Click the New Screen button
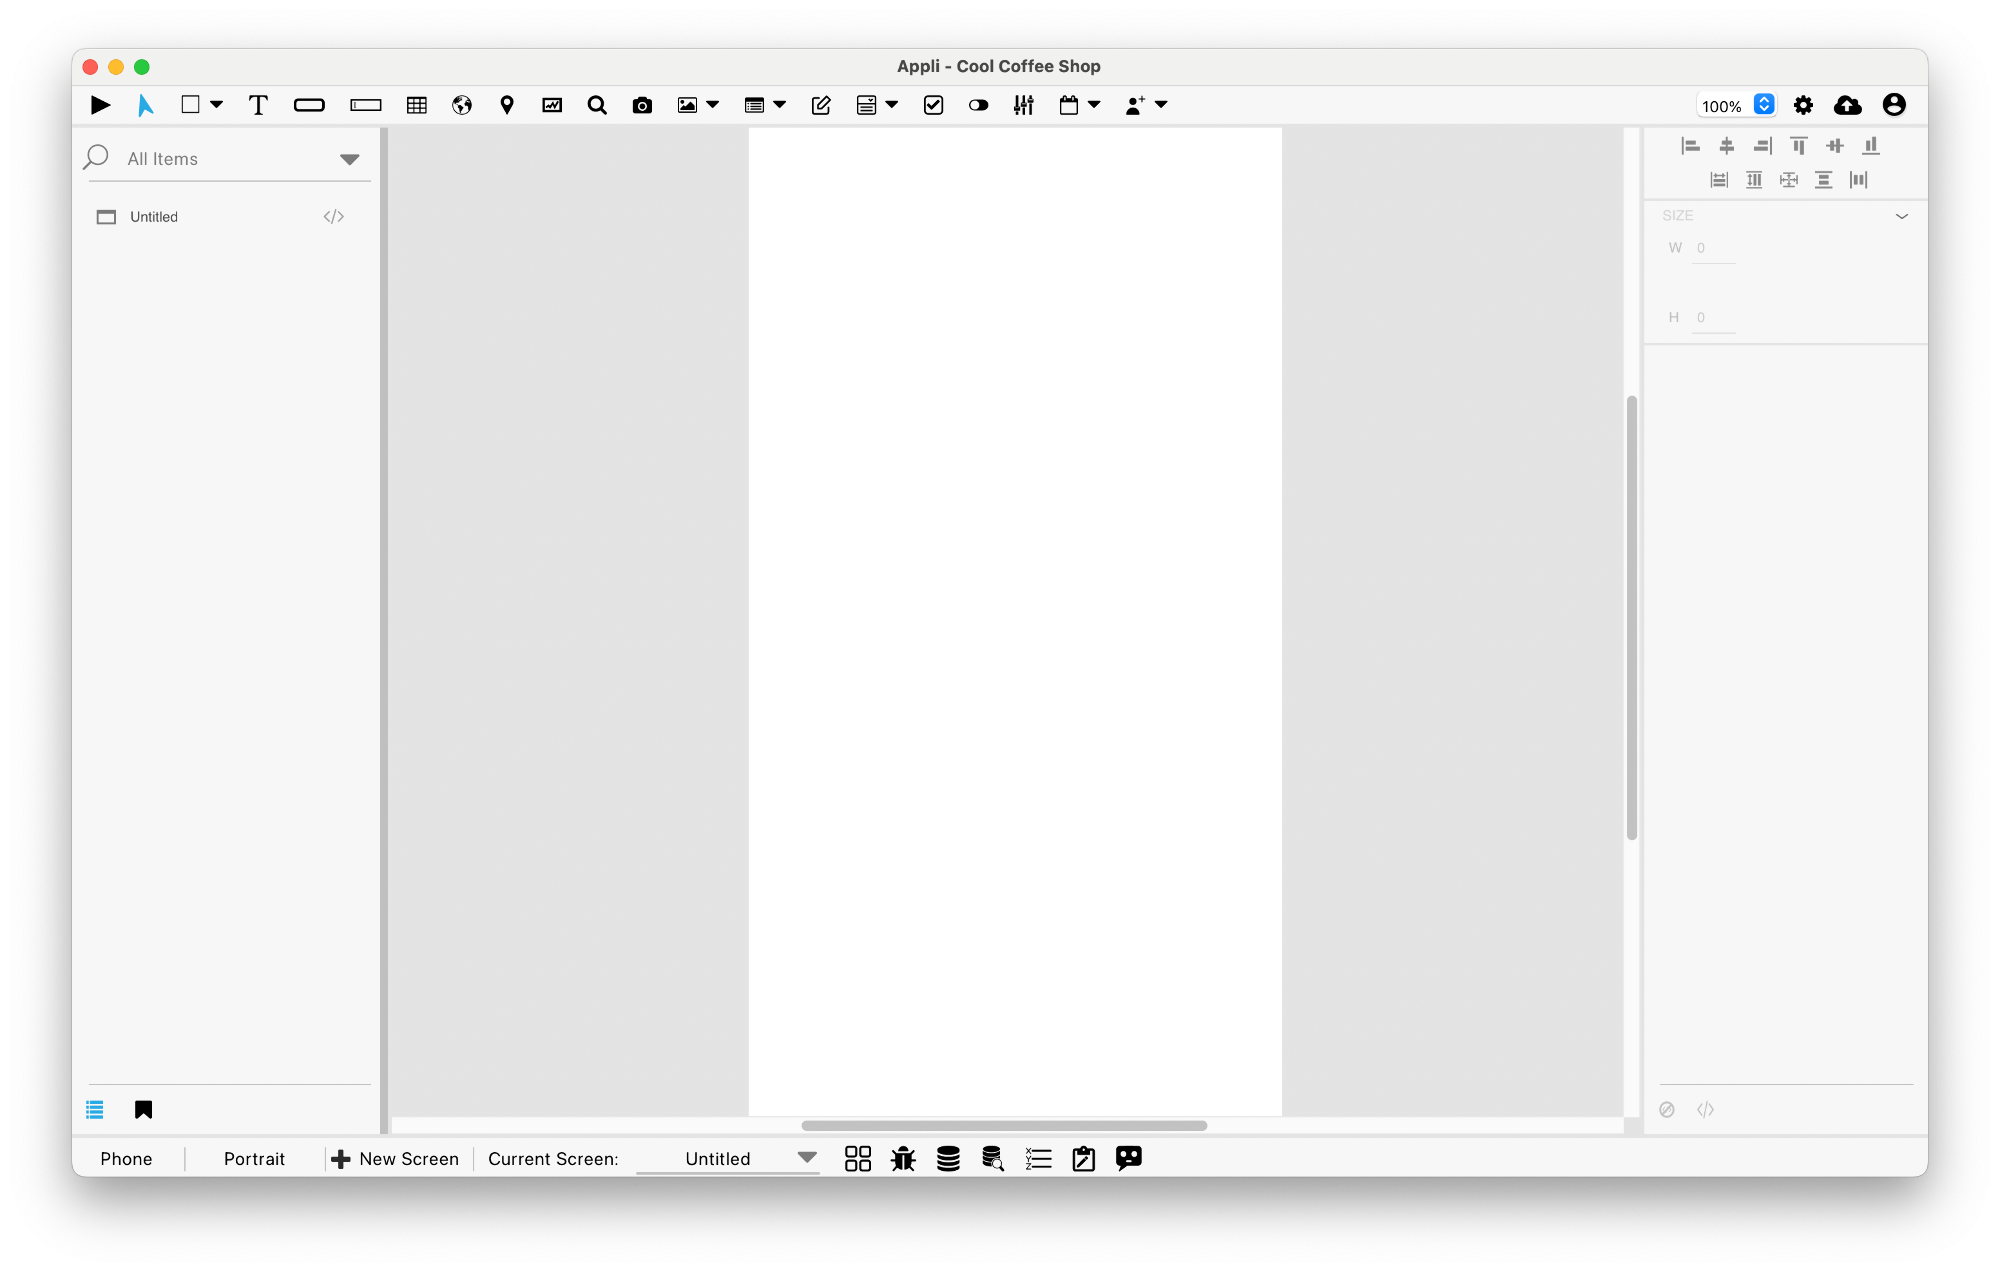This screenshot has height=1272, width=2000. click(395, 1158)
